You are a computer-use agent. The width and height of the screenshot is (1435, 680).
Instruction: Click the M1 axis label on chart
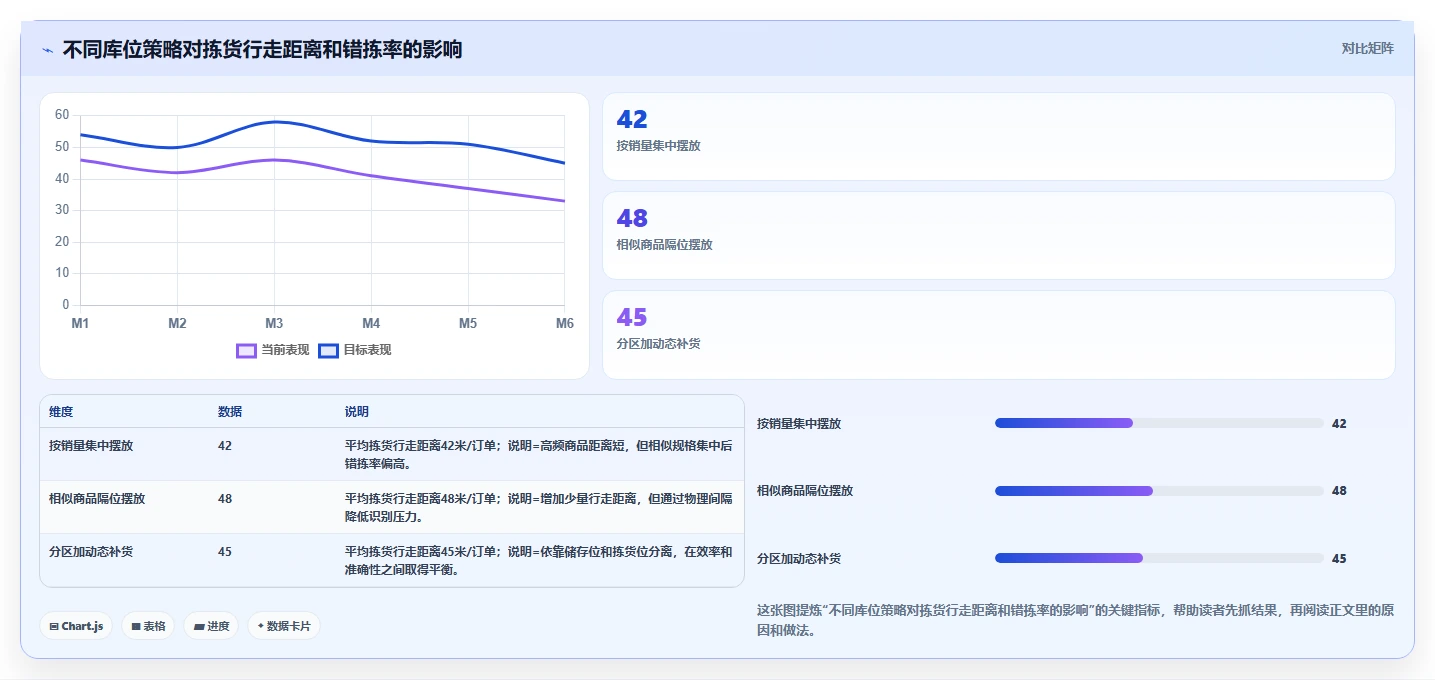coord(80,323)
